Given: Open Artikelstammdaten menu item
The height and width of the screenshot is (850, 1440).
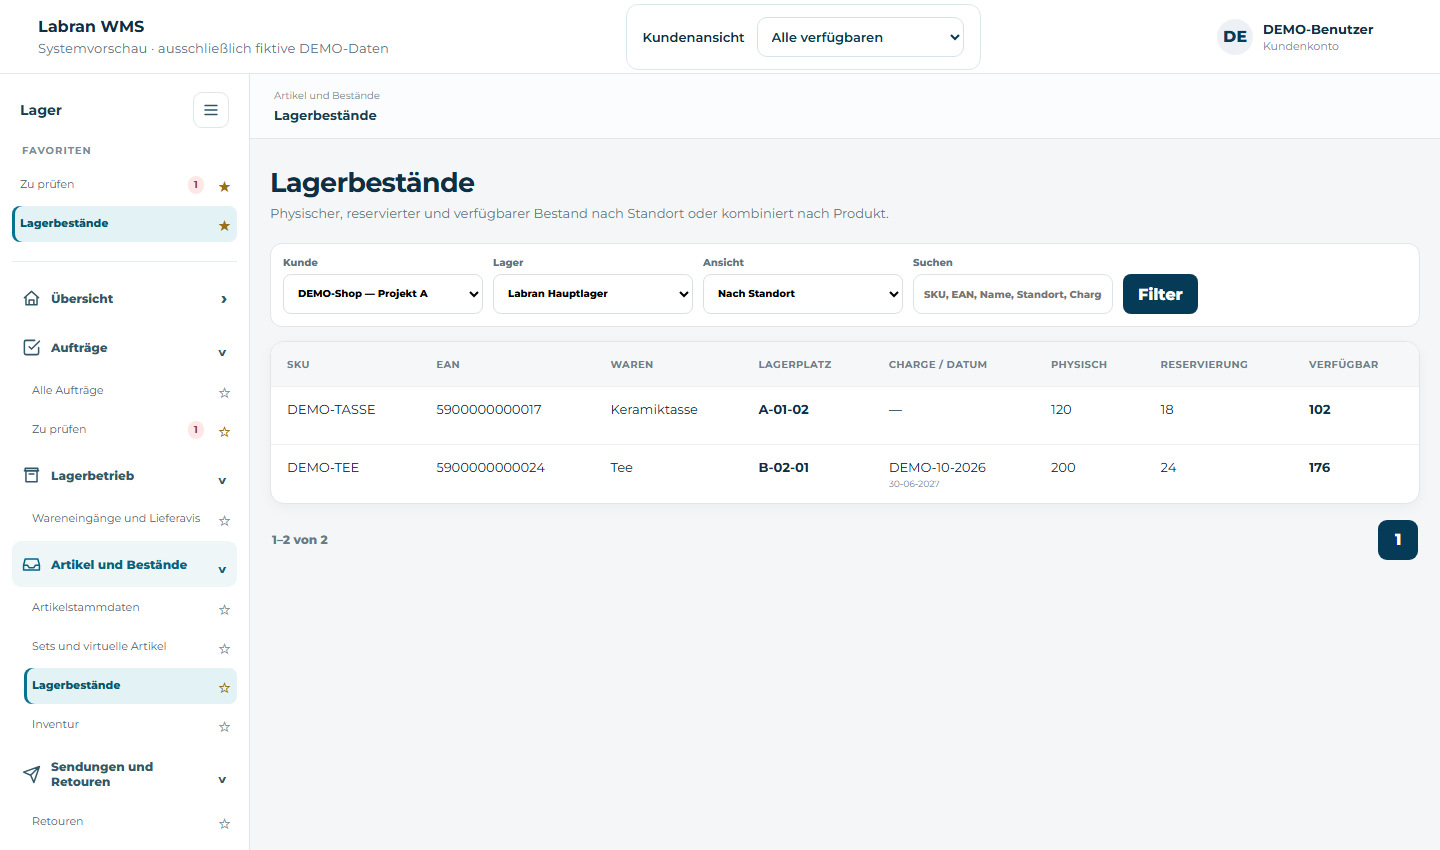Looking at the screenshot, I should [x=86, y=607].
